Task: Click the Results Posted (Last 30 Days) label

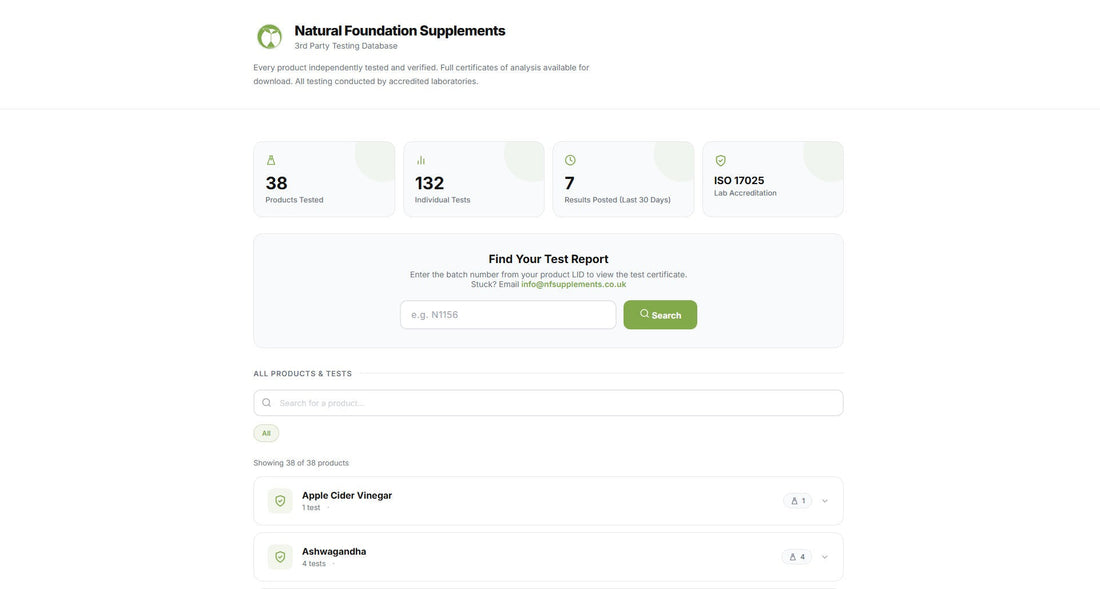Action: (617, 200)
